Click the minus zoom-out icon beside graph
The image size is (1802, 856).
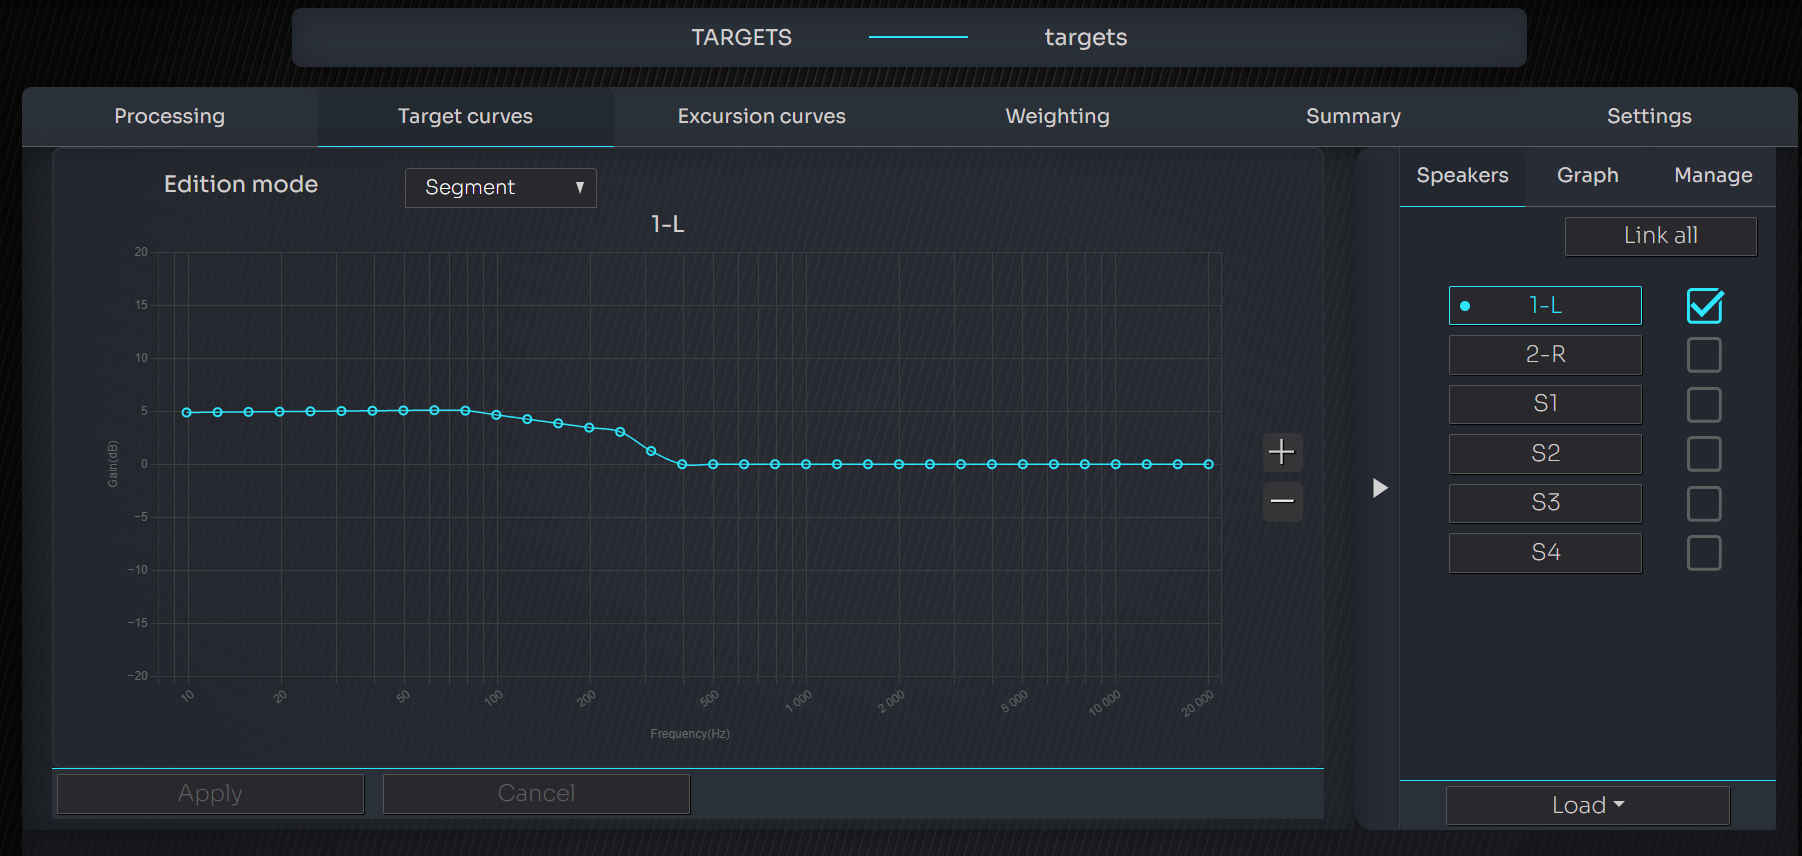(1282, 501)
